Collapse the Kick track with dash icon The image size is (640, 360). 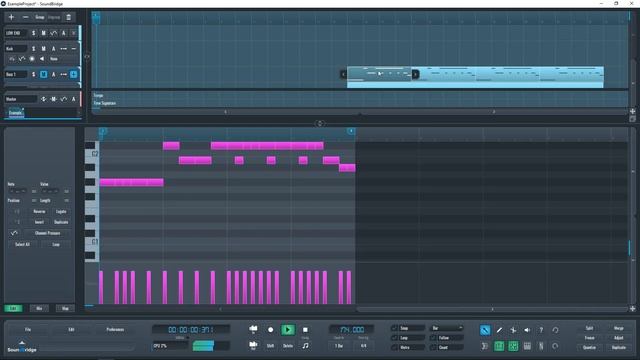pos(73,49)
